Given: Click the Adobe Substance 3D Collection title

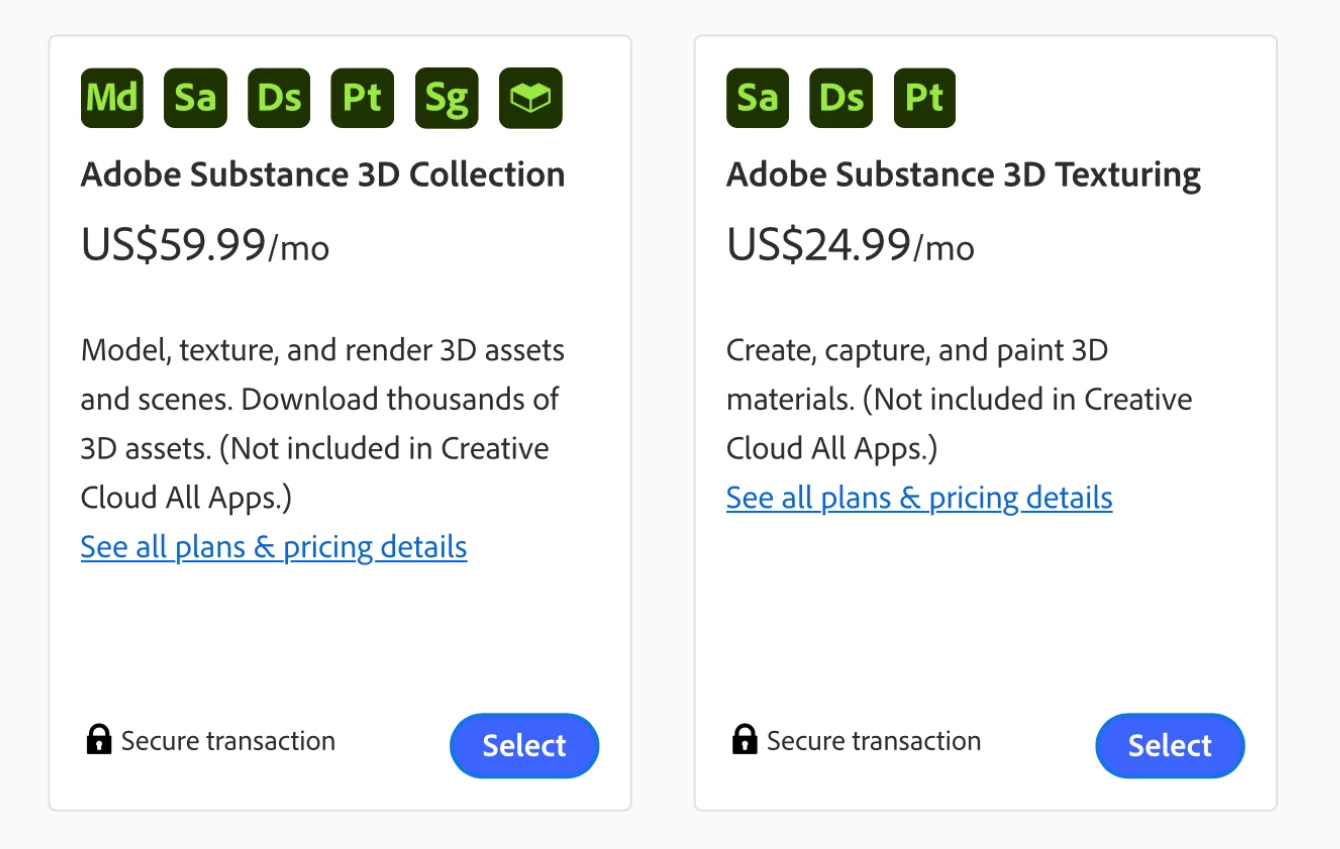Looking at the screenshot, I should click(323, 175).
